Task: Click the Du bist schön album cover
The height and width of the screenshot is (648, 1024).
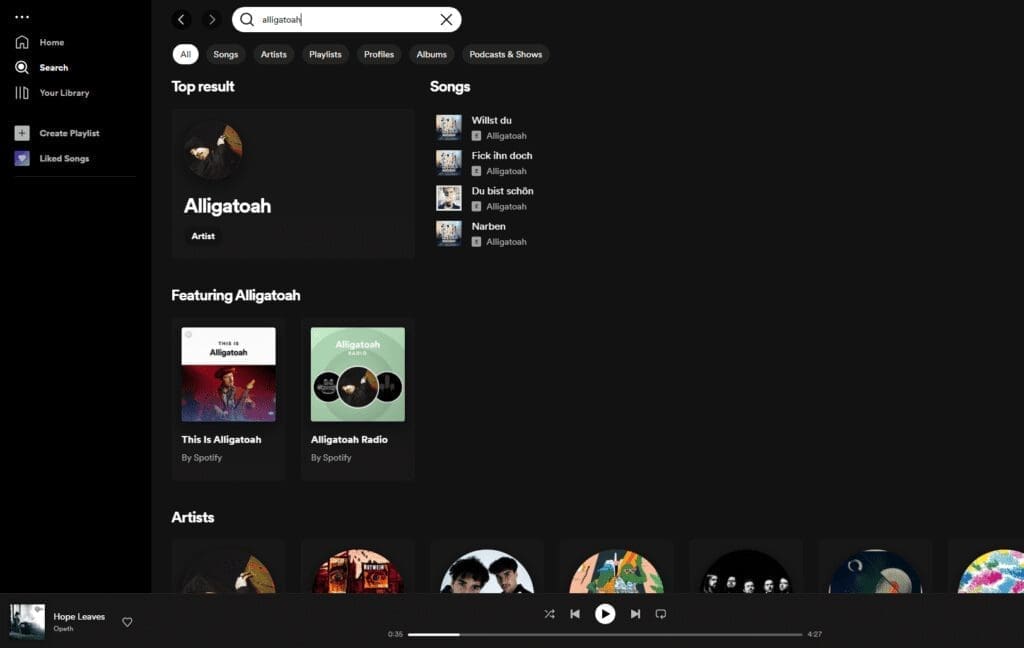Action: point(449,198)
